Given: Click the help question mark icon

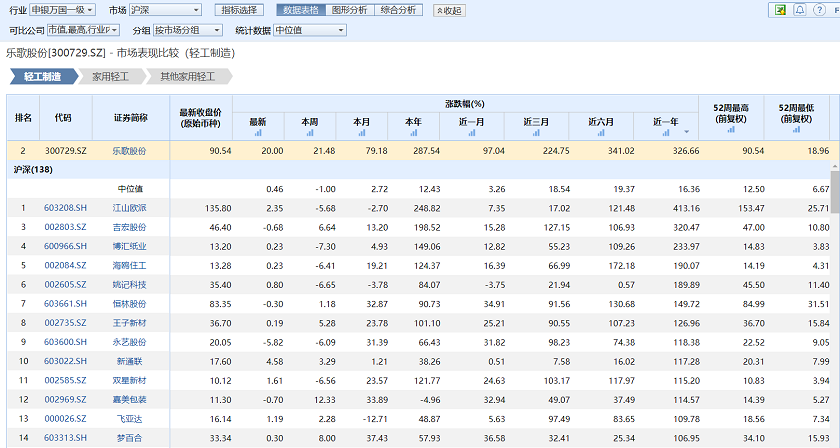Looking at the screenshot, I should 818,10.
